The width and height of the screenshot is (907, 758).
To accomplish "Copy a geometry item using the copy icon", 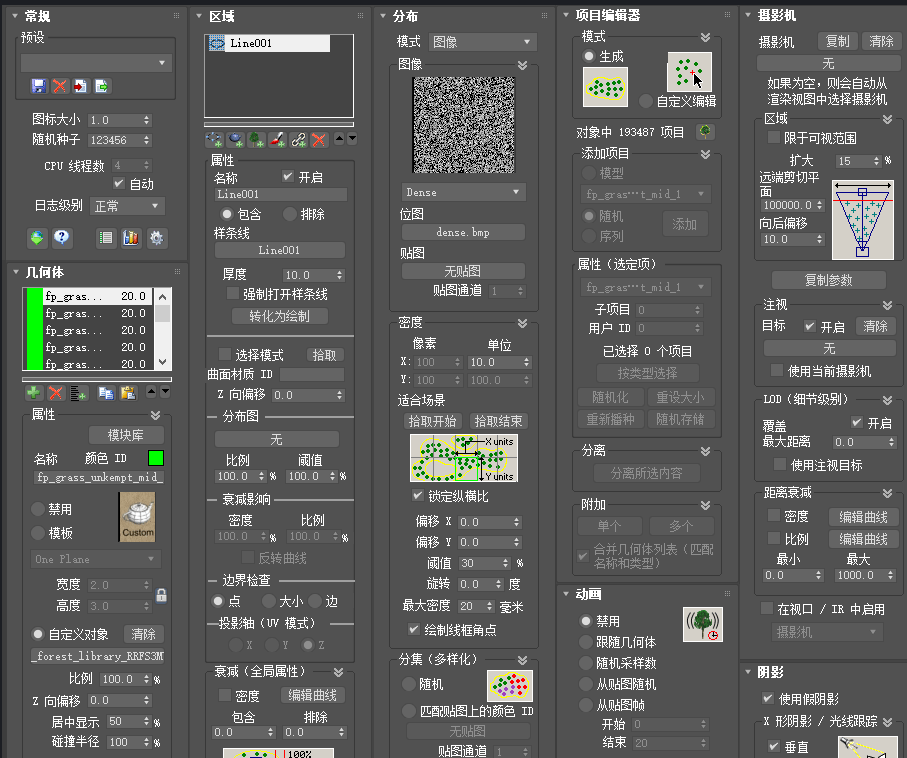I will coord(107,393).
